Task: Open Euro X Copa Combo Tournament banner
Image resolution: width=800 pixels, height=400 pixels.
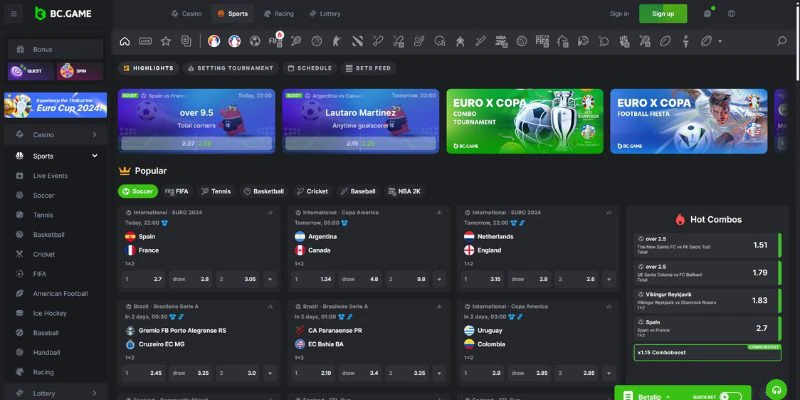Action: coord(524,121)
